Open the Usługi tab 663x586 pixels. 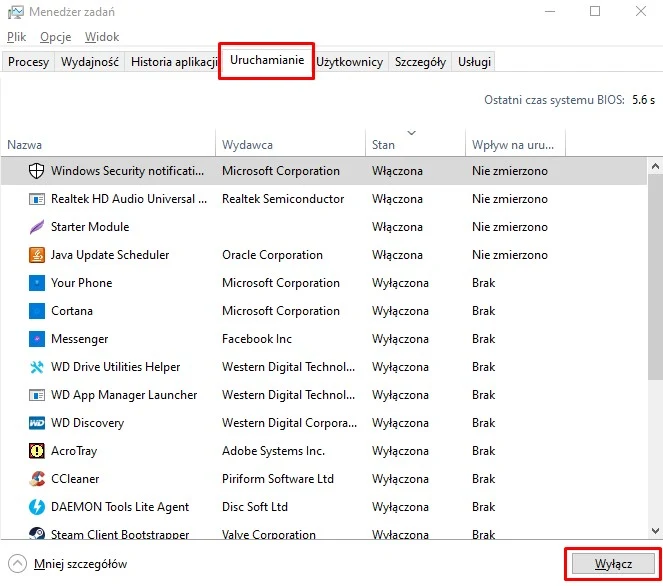pyautogui.click(x=474, y=62)
